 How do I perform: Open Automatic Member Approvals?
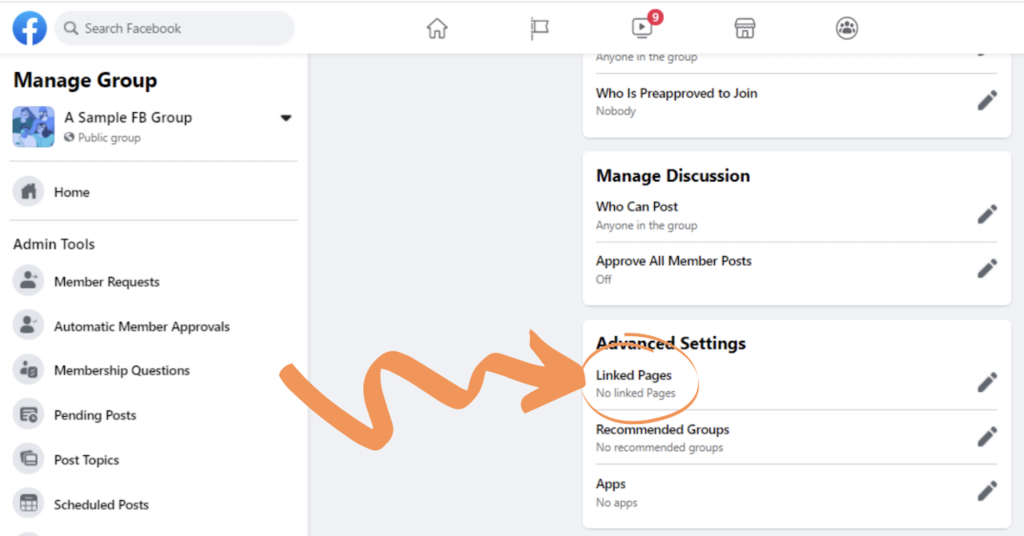[141, 326]
